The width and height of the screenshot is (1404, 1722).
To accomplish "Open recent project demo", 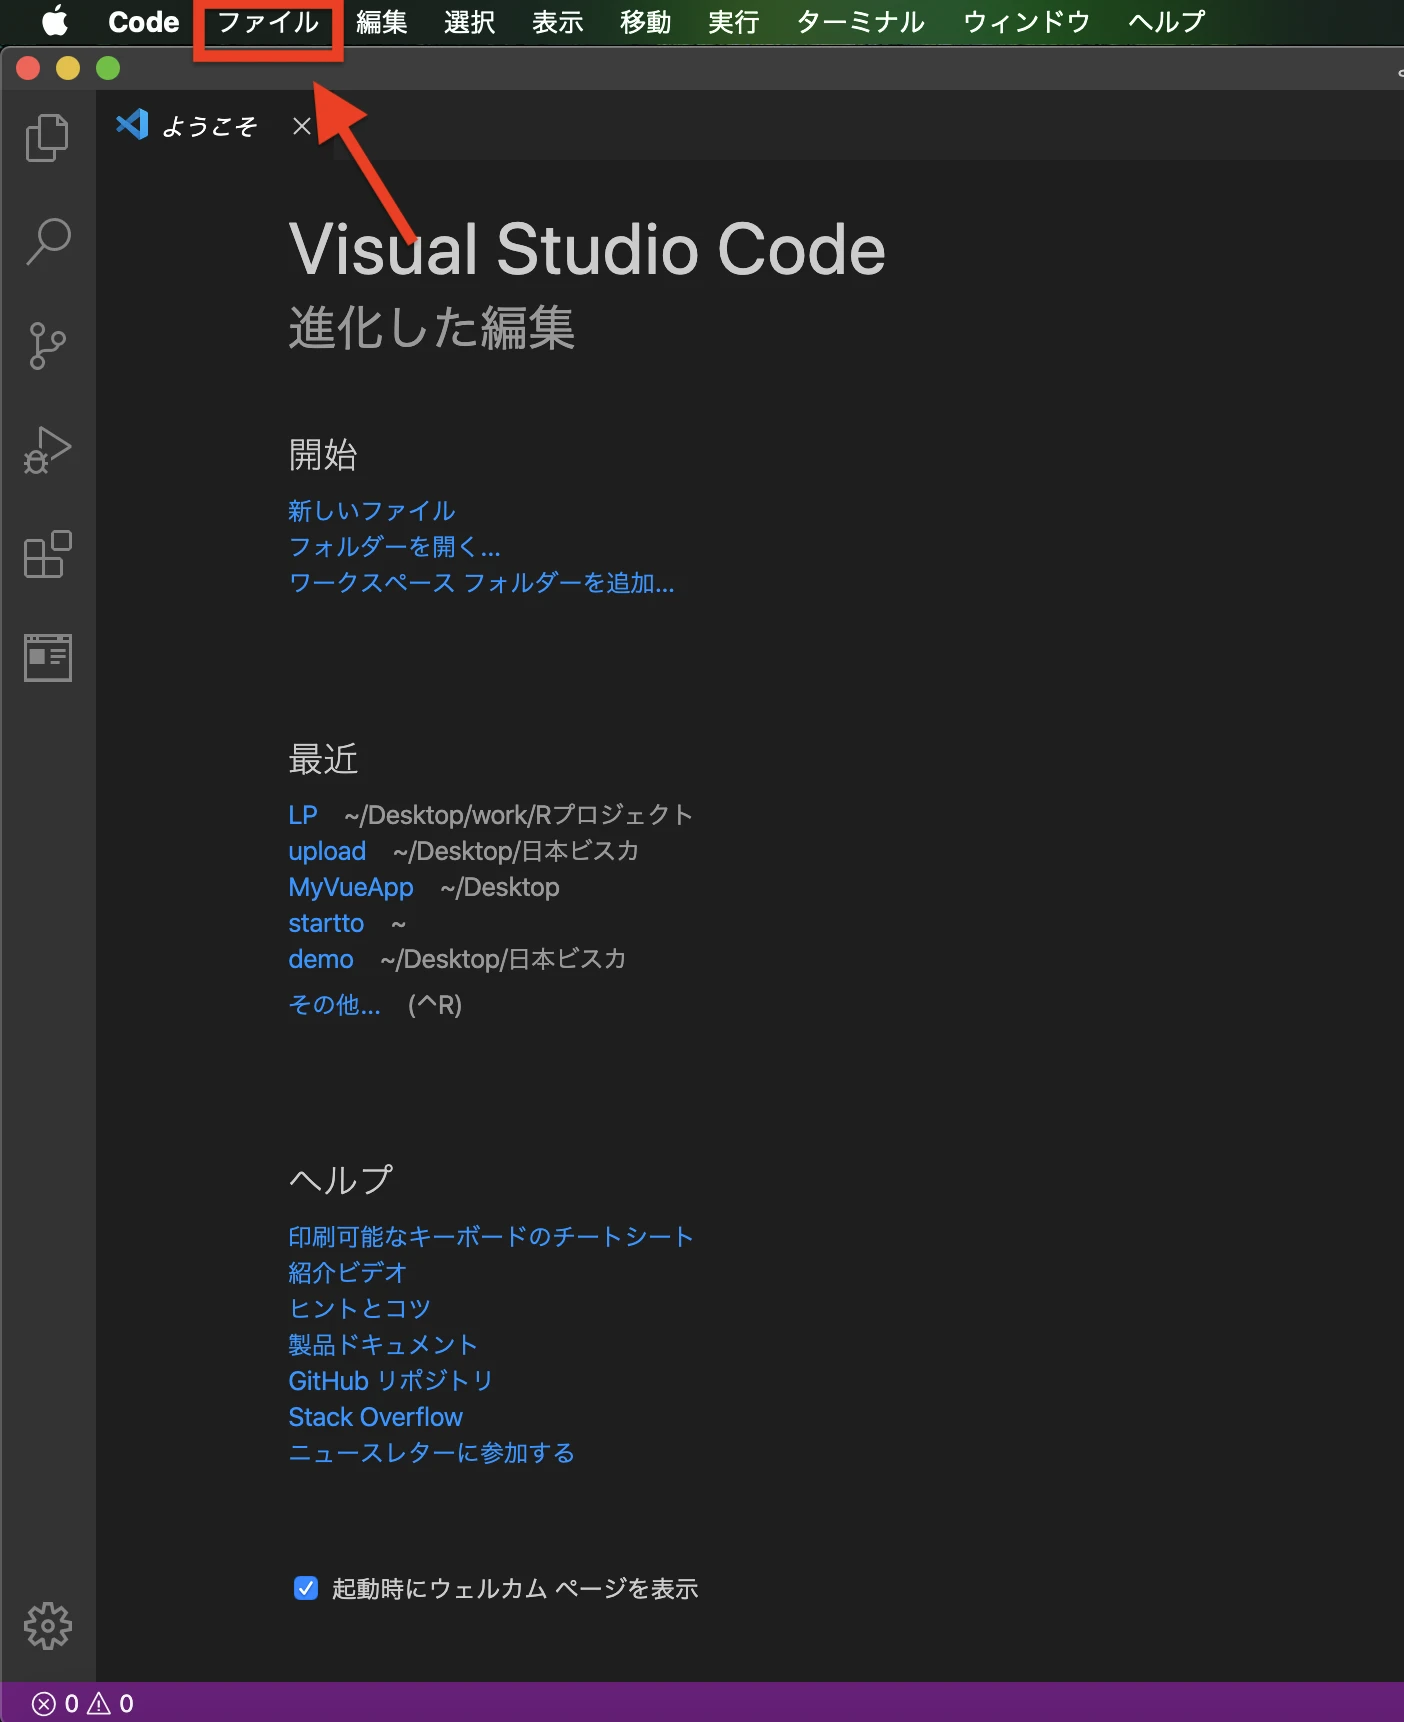I will pyautogui.click(x=321, y=959).
